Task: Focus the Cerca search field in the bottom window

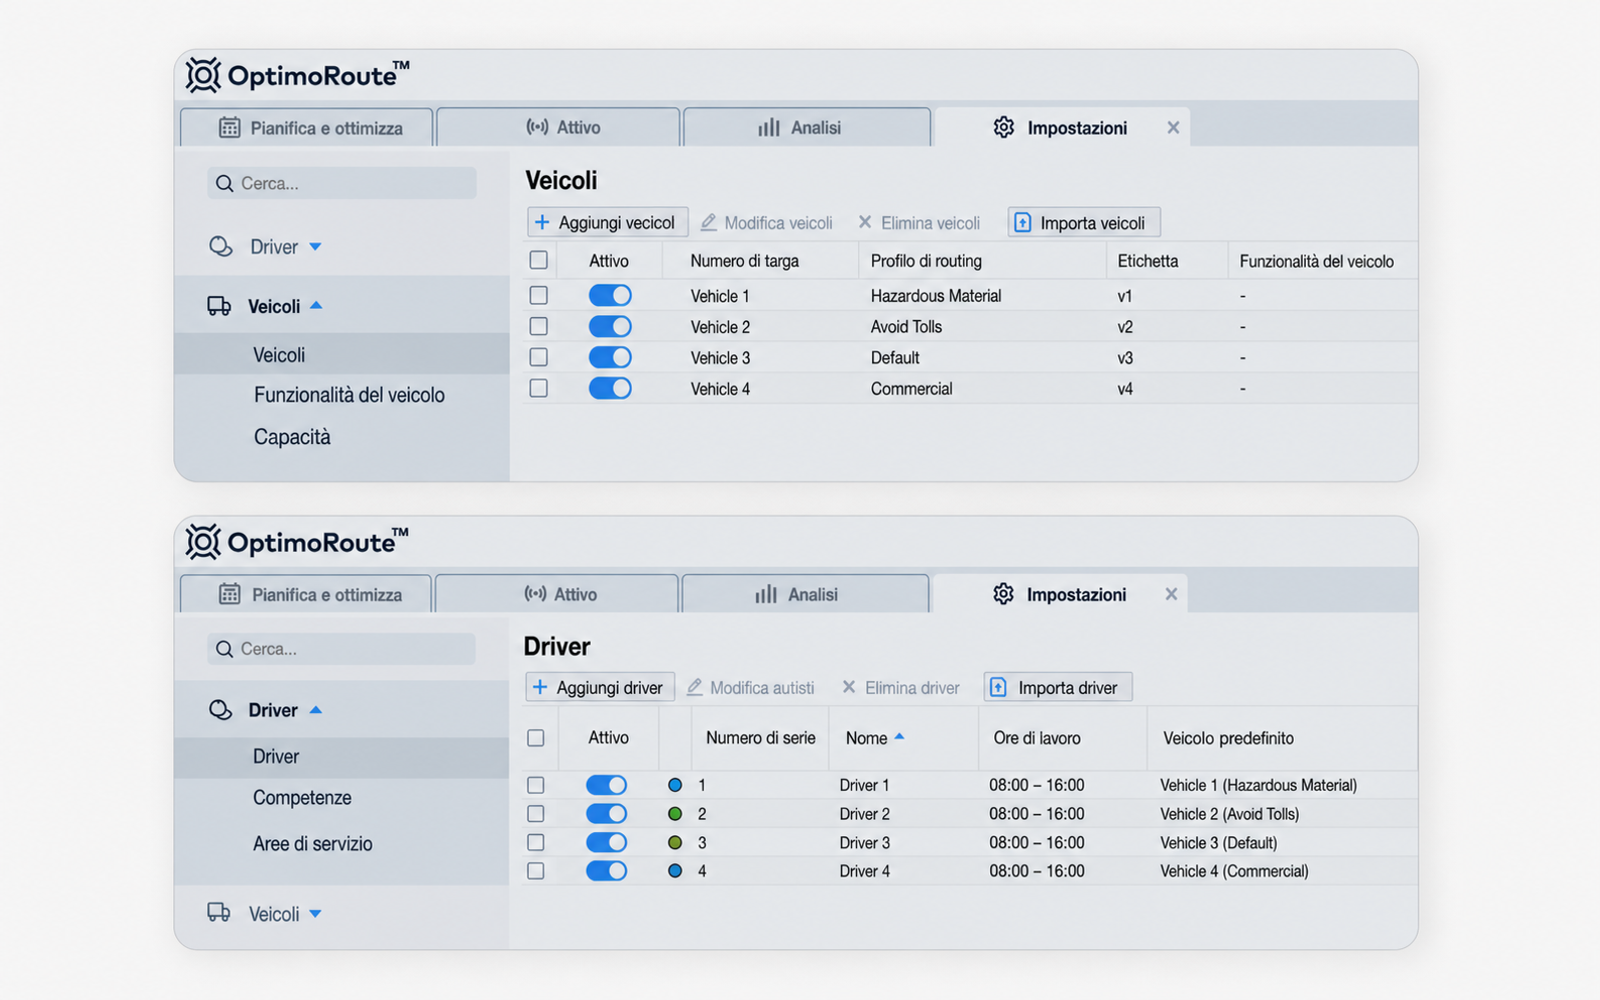Action: tap(342, 649)
